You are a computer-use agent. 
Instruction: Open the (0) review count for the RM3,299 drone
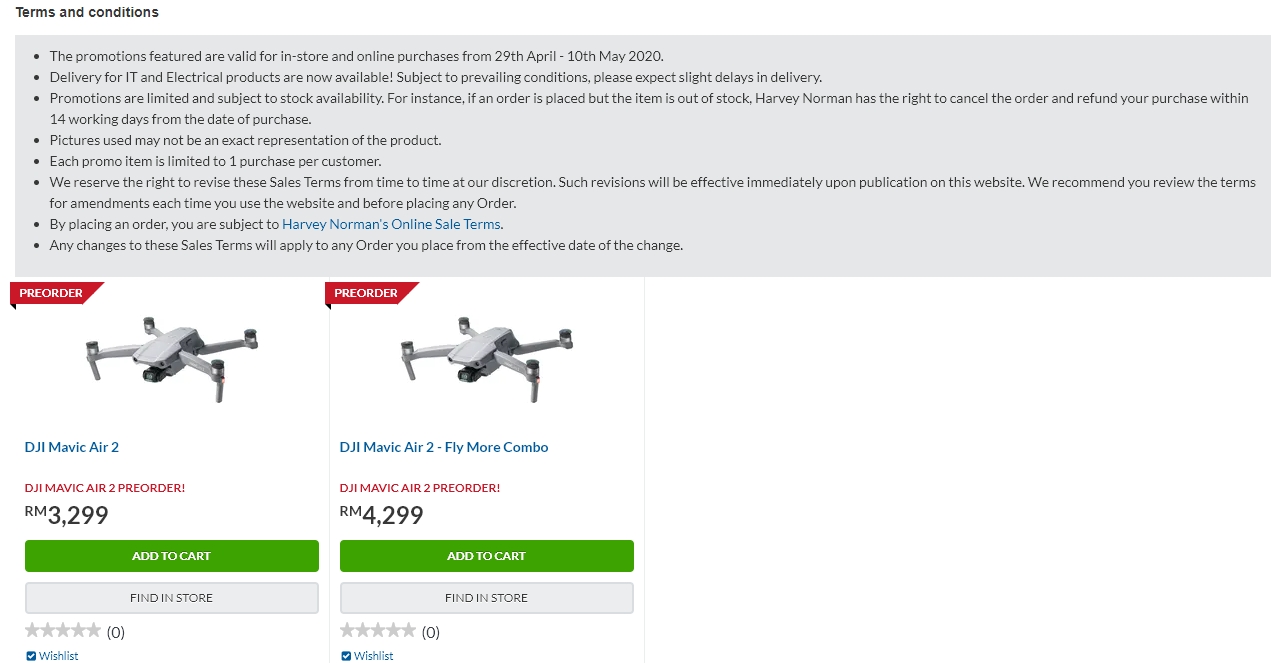[x=116, y=632]
